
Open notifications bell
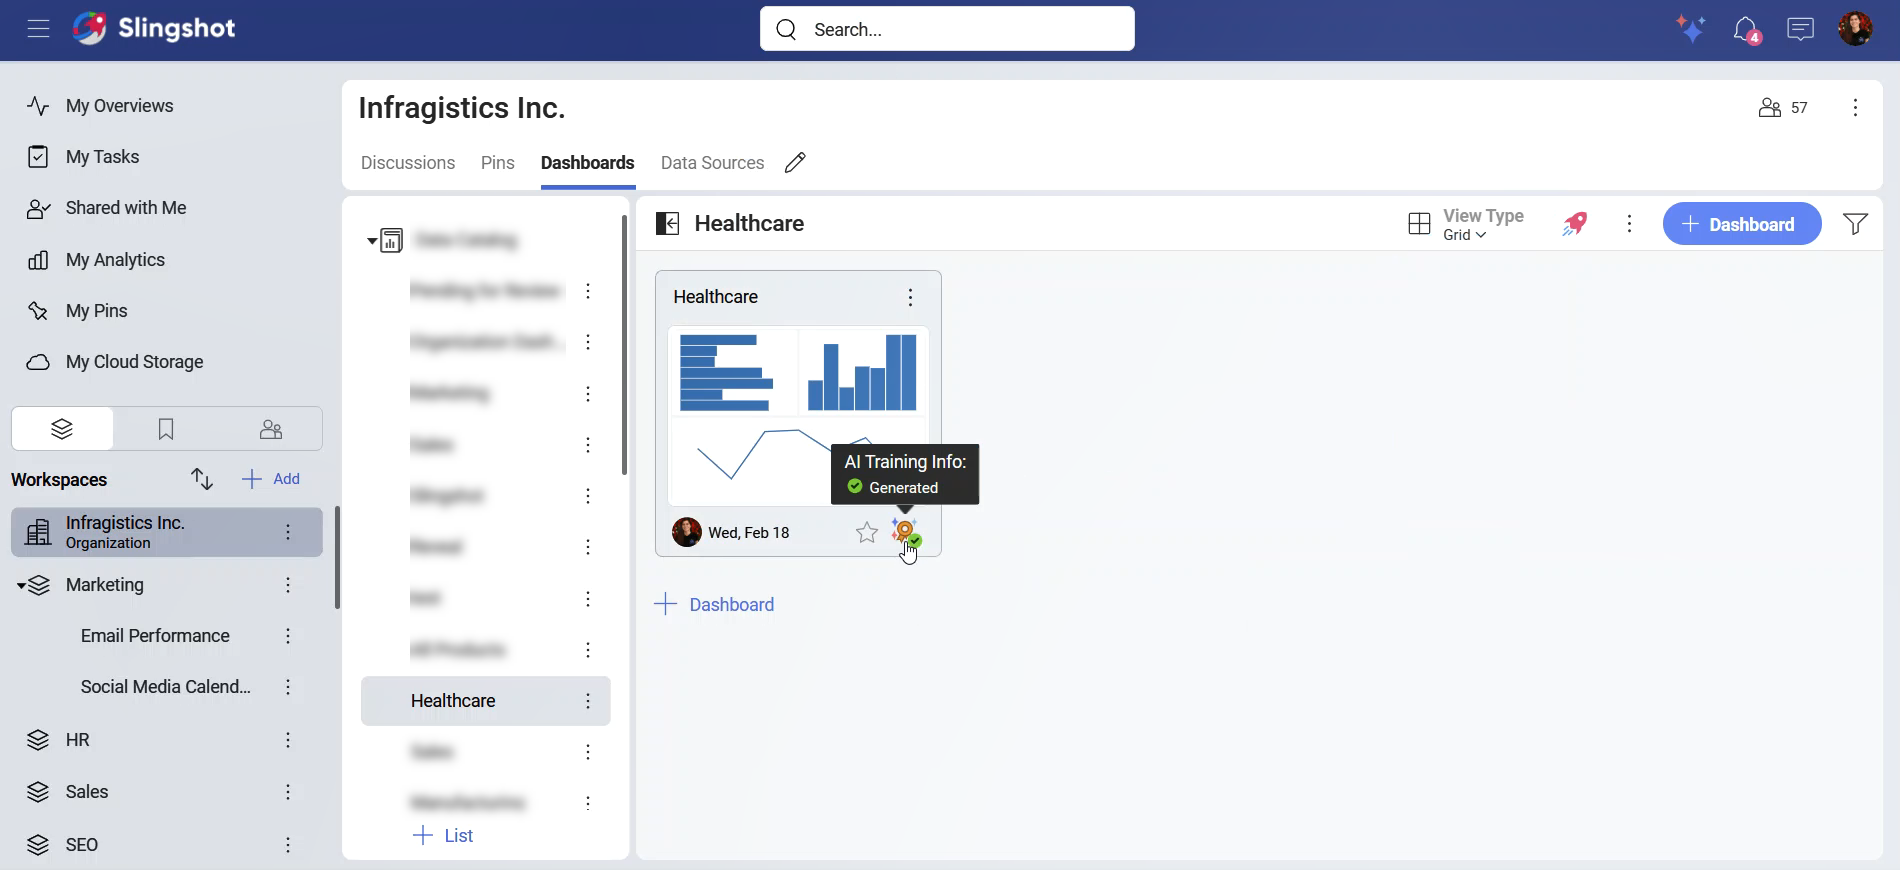tap(1746, 30)
